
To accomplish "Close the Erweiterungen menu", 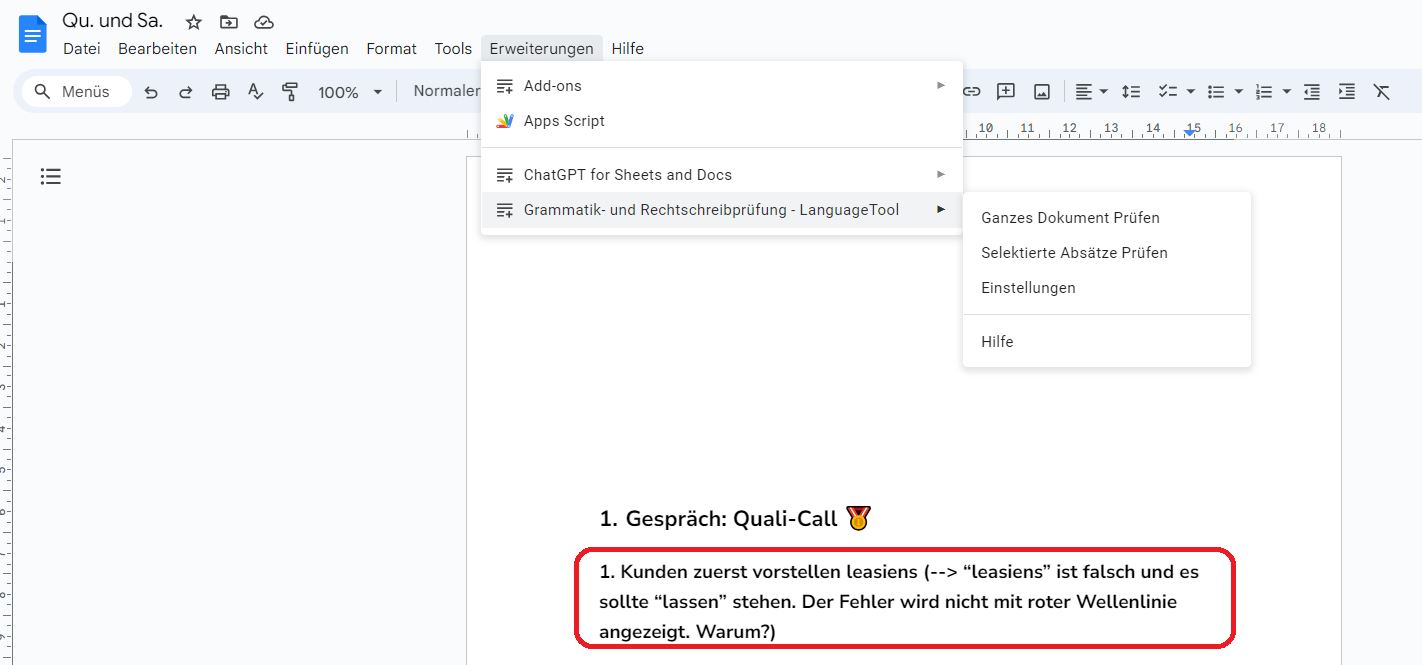I will (x=541, y=48).
